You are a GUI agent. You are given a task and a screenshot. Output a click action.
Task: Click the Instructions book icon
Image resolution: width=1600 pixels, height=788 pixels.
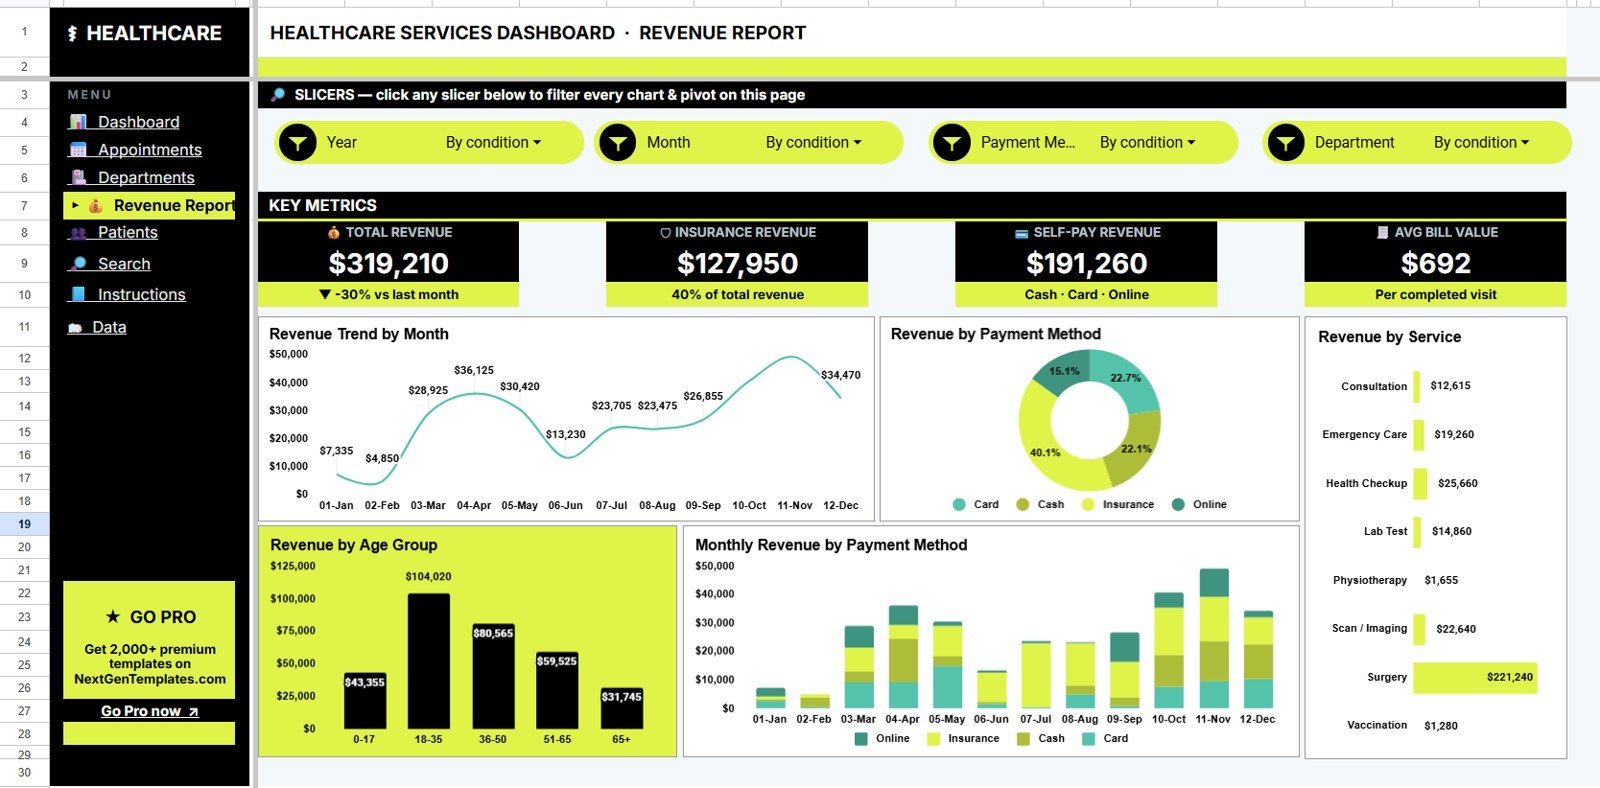78,295
